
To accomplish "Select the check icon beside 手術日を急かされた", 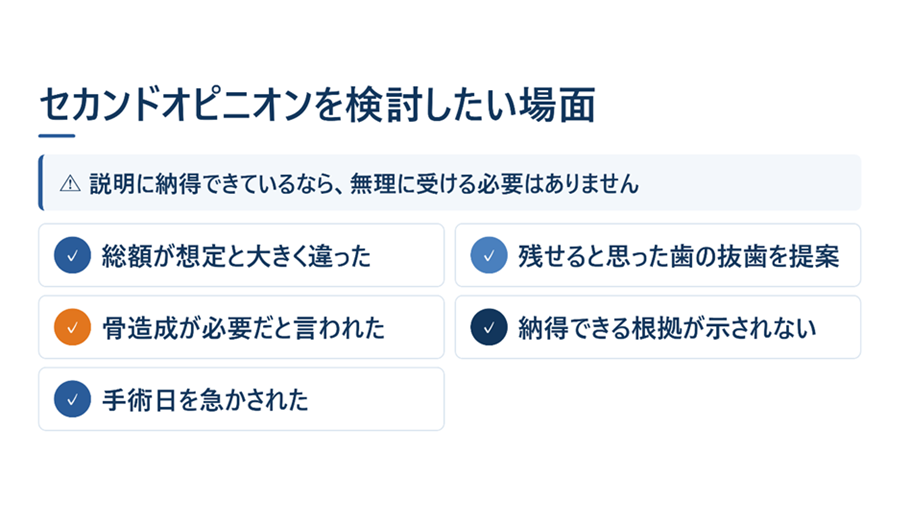I will pos(72,399).
